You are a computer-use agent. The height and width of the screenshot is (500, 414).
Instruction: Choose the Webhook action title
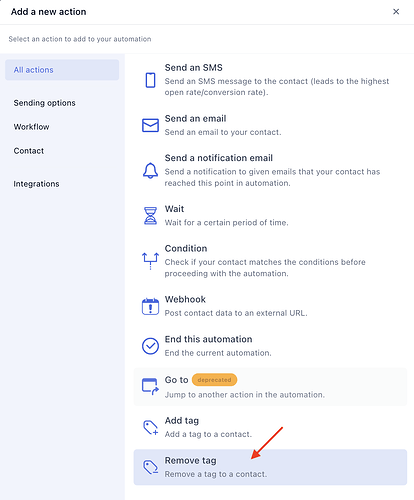pos(185,299)
